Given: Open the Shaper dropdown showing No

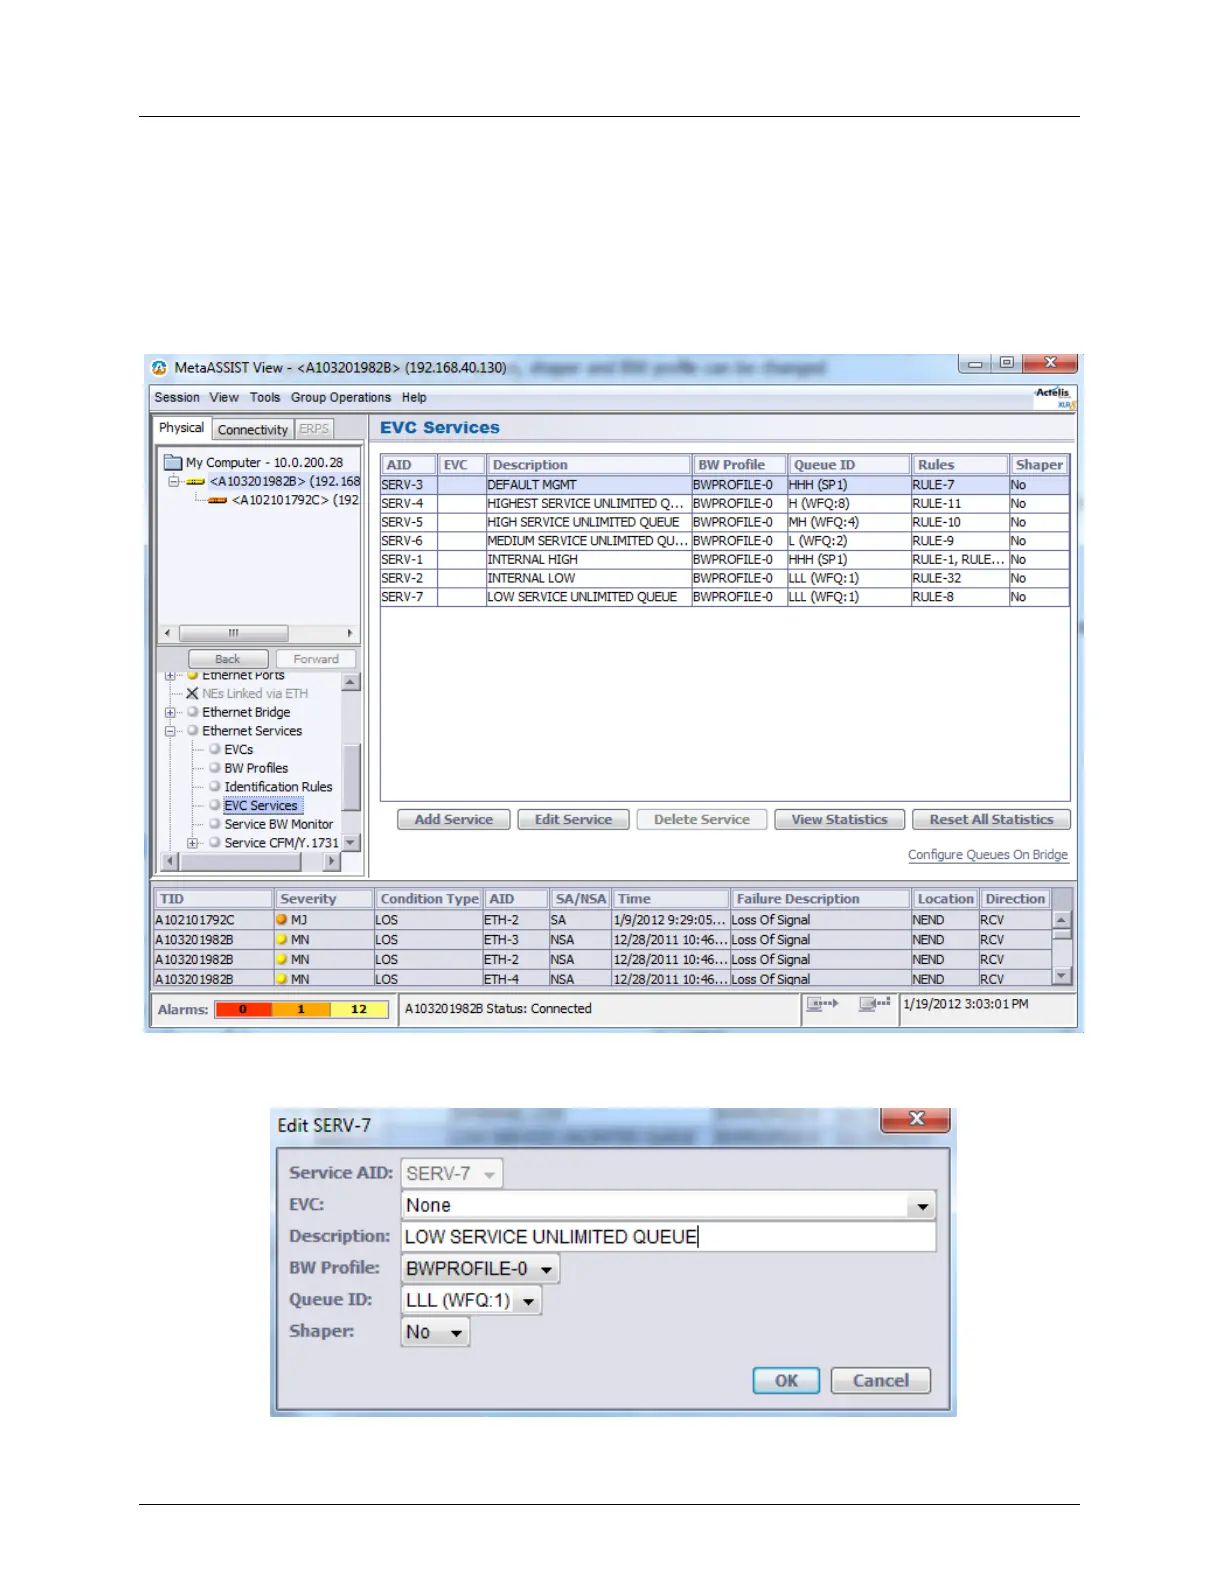Looking at the screenshot, I should point(457,1333).
